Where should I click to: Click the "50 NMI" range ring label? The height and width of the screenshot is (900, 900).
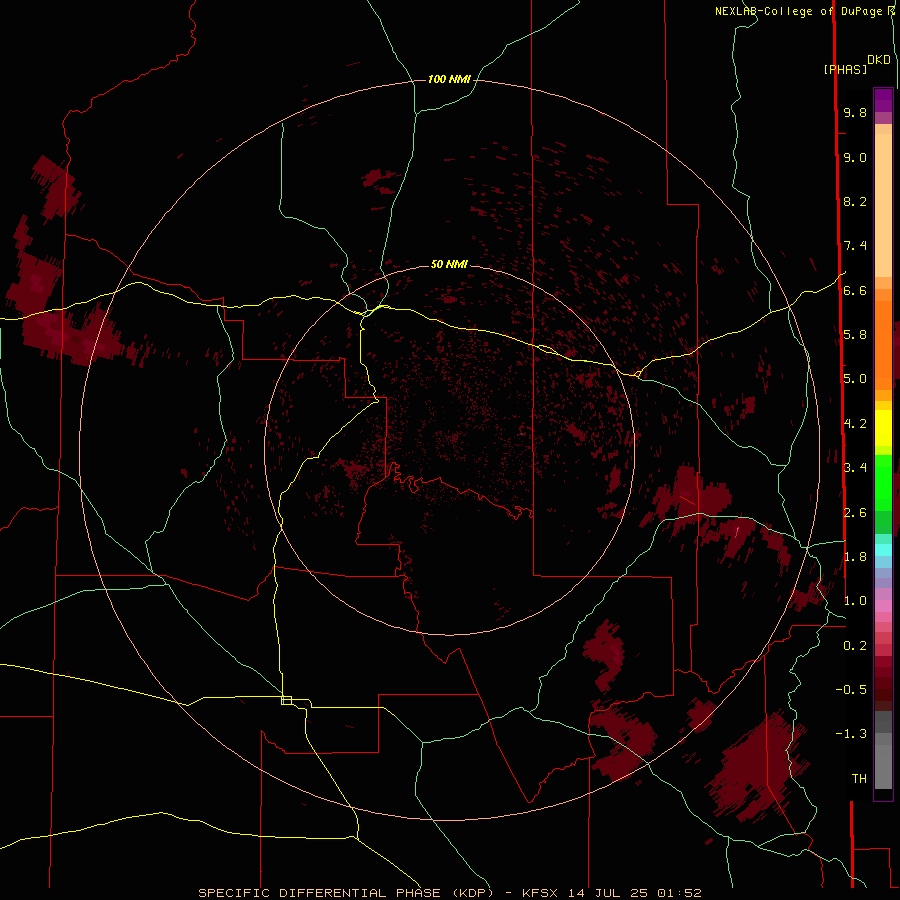[x=449, y=264]
